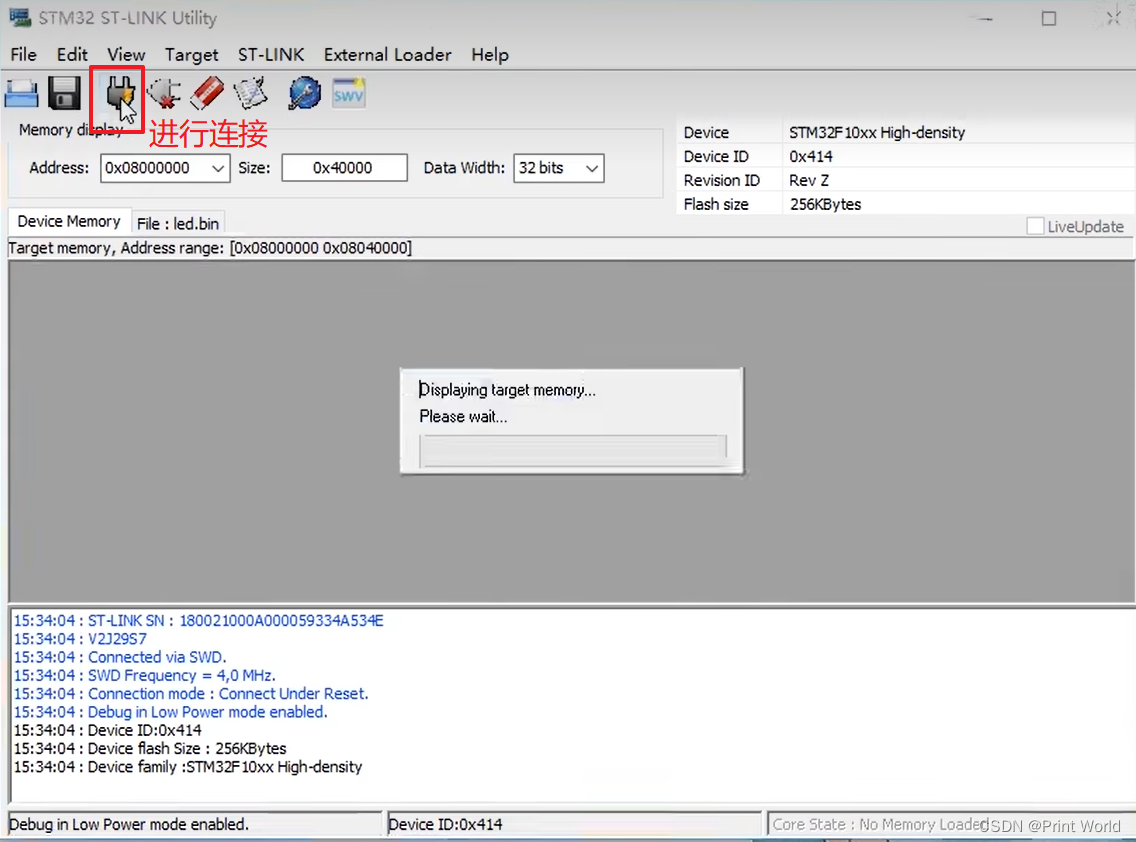The width and height of the screenshot is (1136, 842).
Task: Click the ST-LINK SN log line
Action: point(199,621)
